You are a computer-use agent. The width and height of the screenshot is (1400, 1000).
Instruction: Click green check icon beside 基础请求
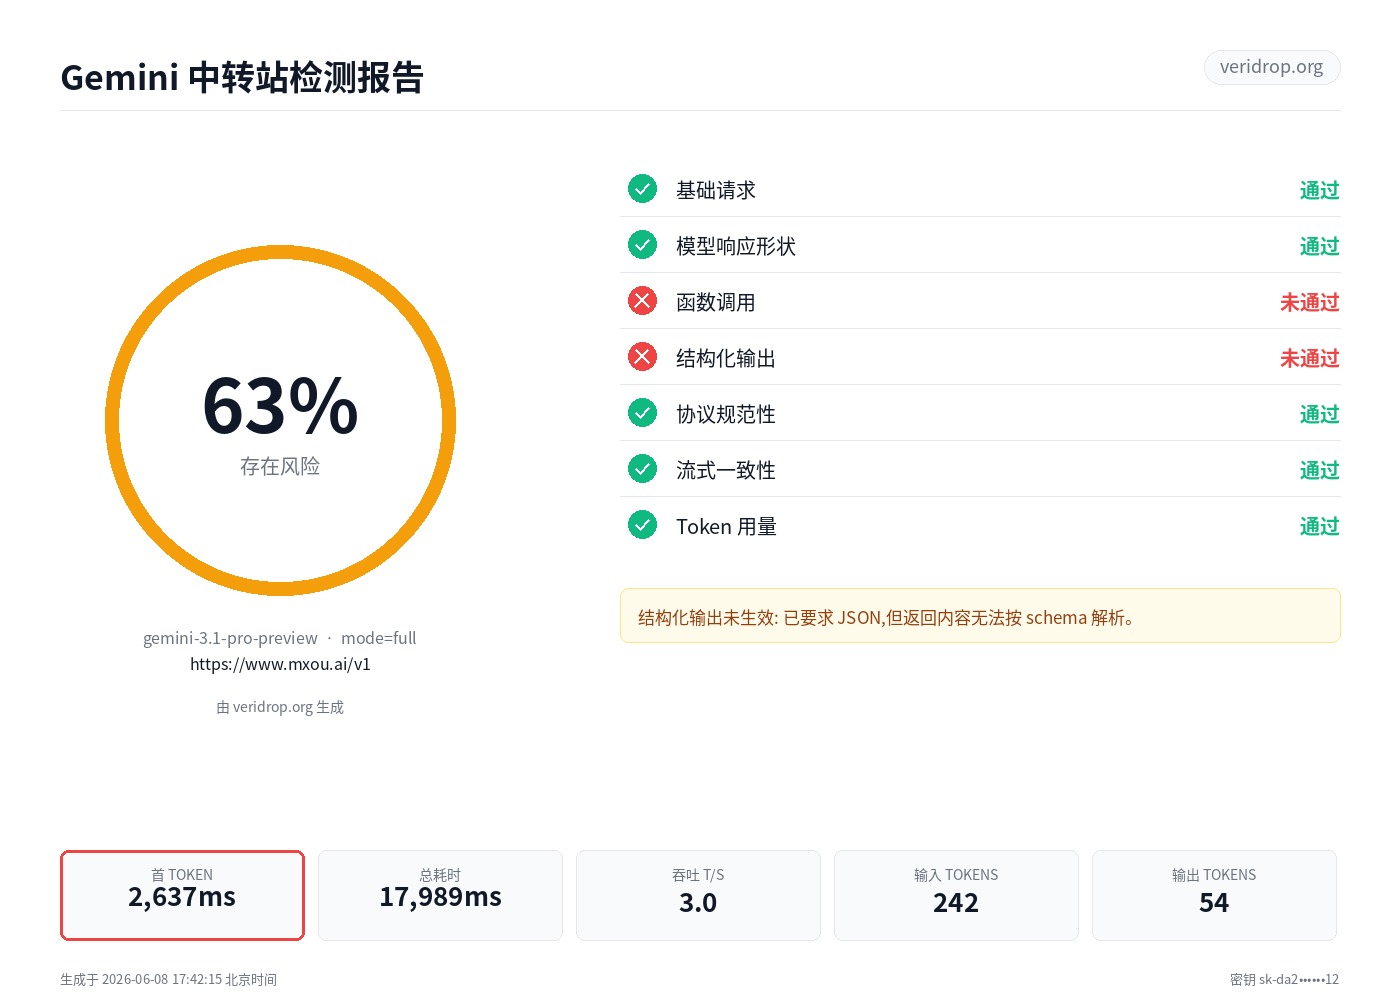click(x=642, y=189)
